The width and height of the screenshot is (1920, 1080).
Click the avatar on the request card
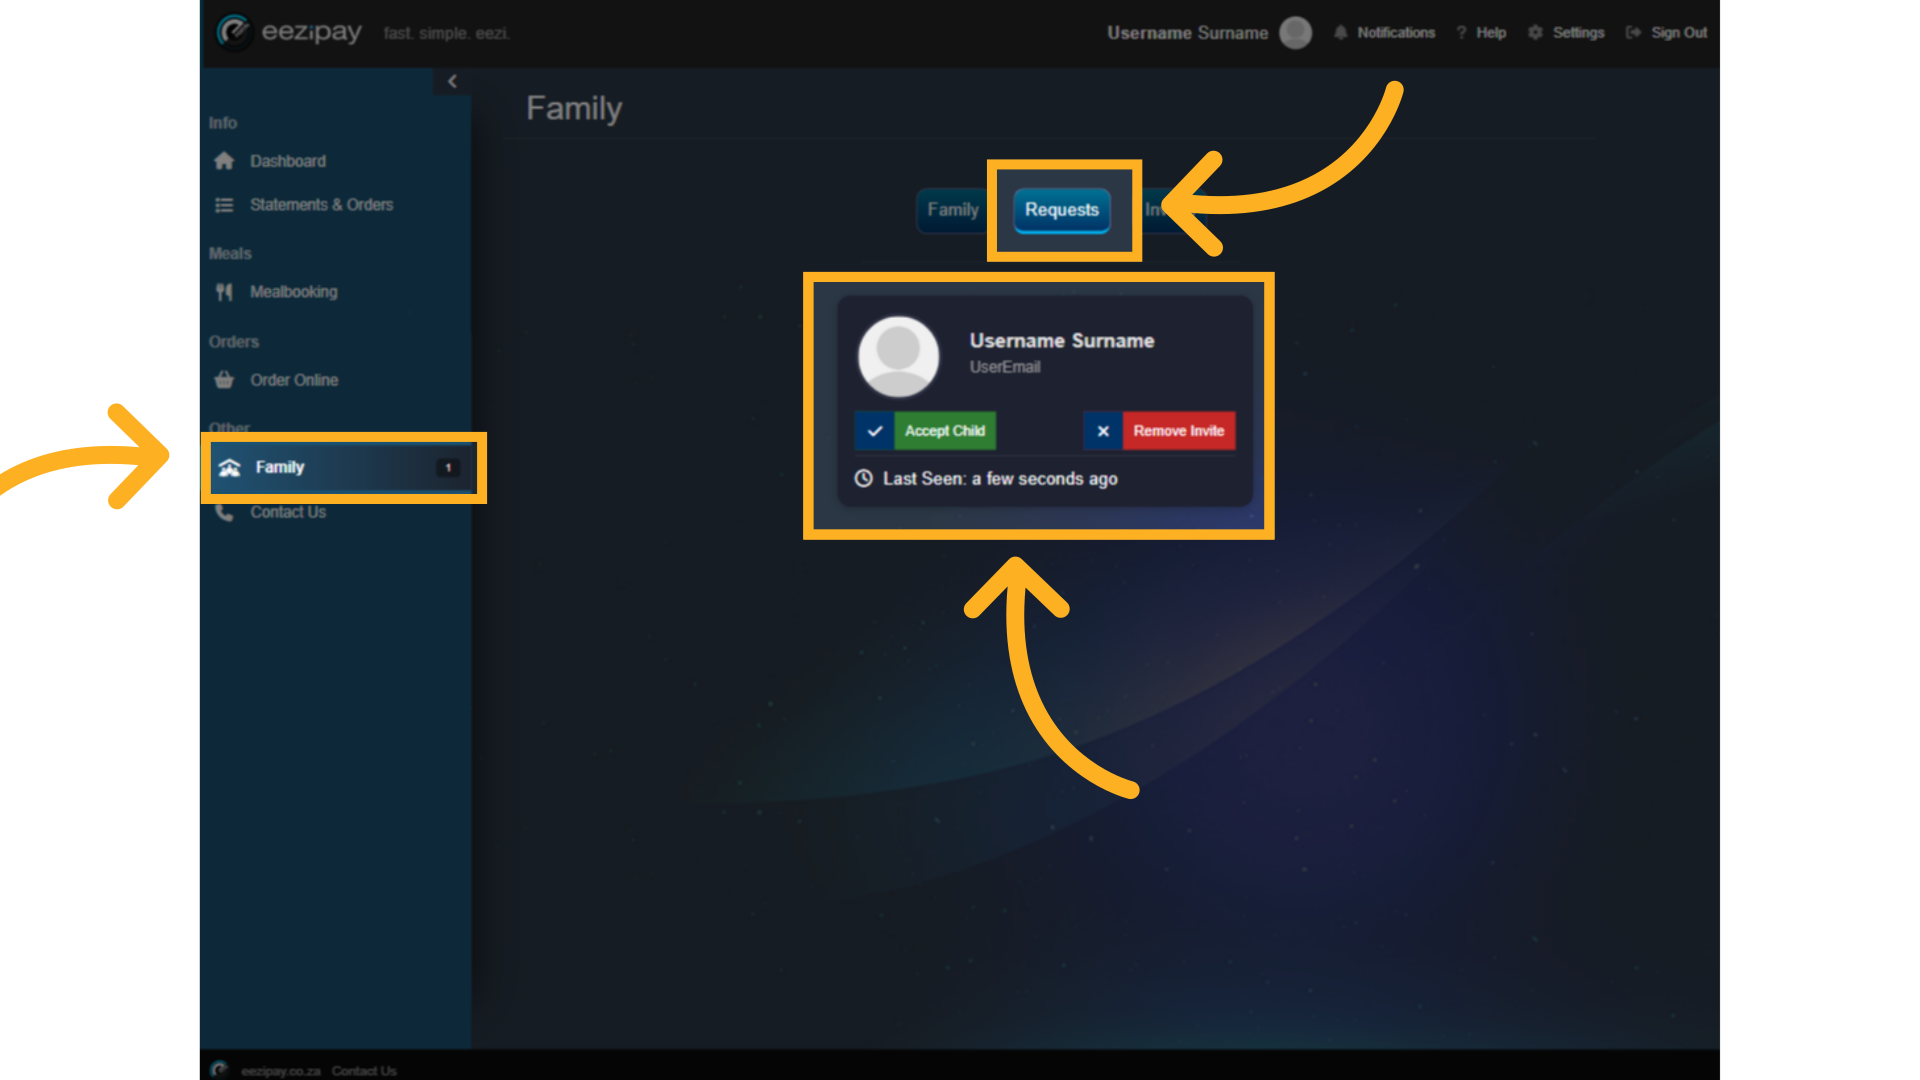898,357
